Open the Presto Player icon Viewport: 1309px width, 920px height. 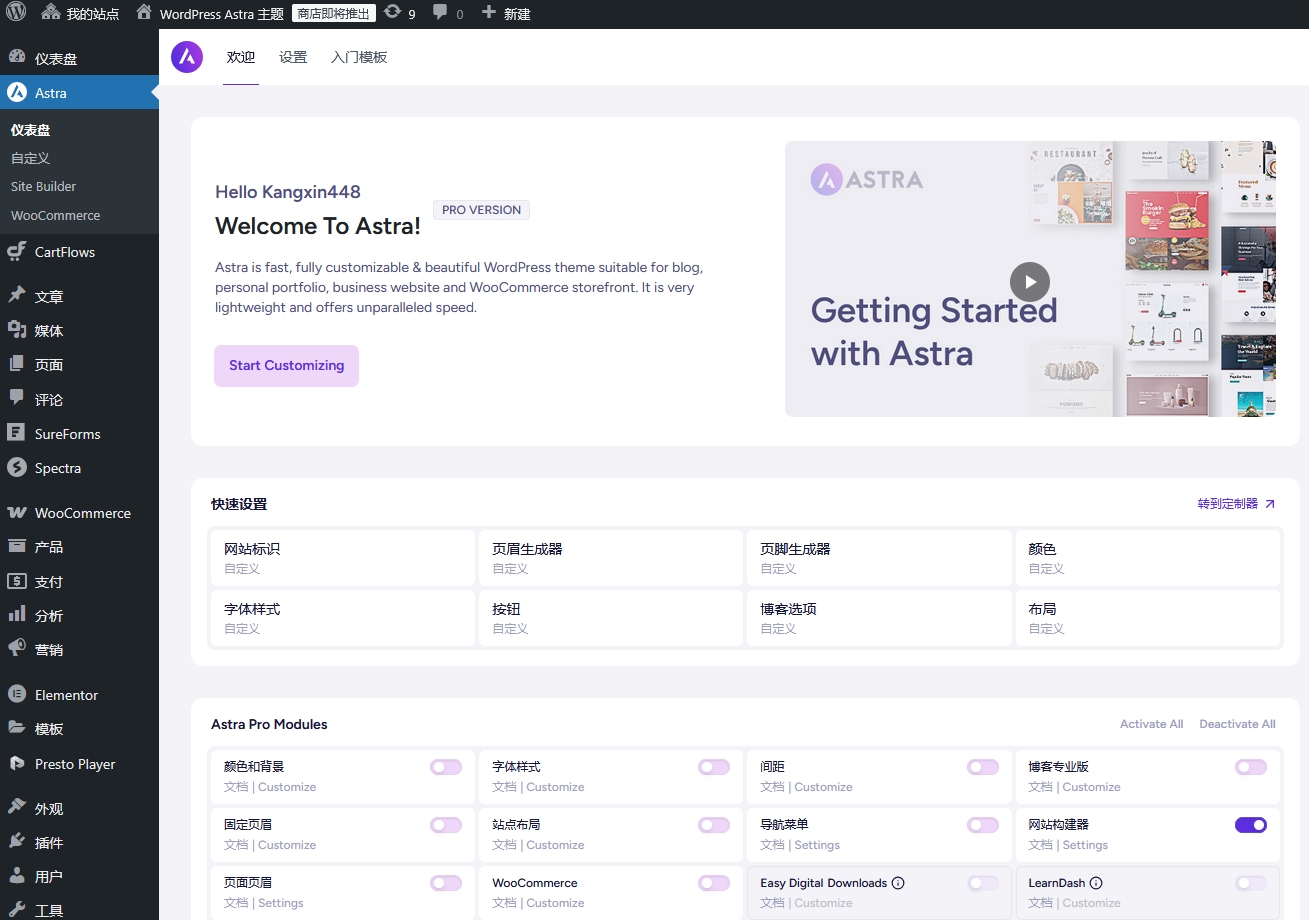(17, 763)
